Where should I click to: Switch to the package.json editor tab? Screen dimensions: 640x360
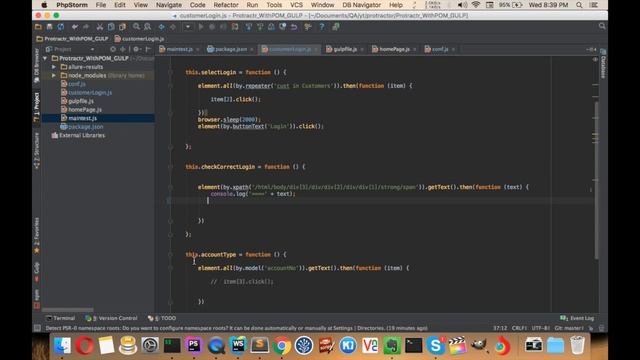pos(231,49)
